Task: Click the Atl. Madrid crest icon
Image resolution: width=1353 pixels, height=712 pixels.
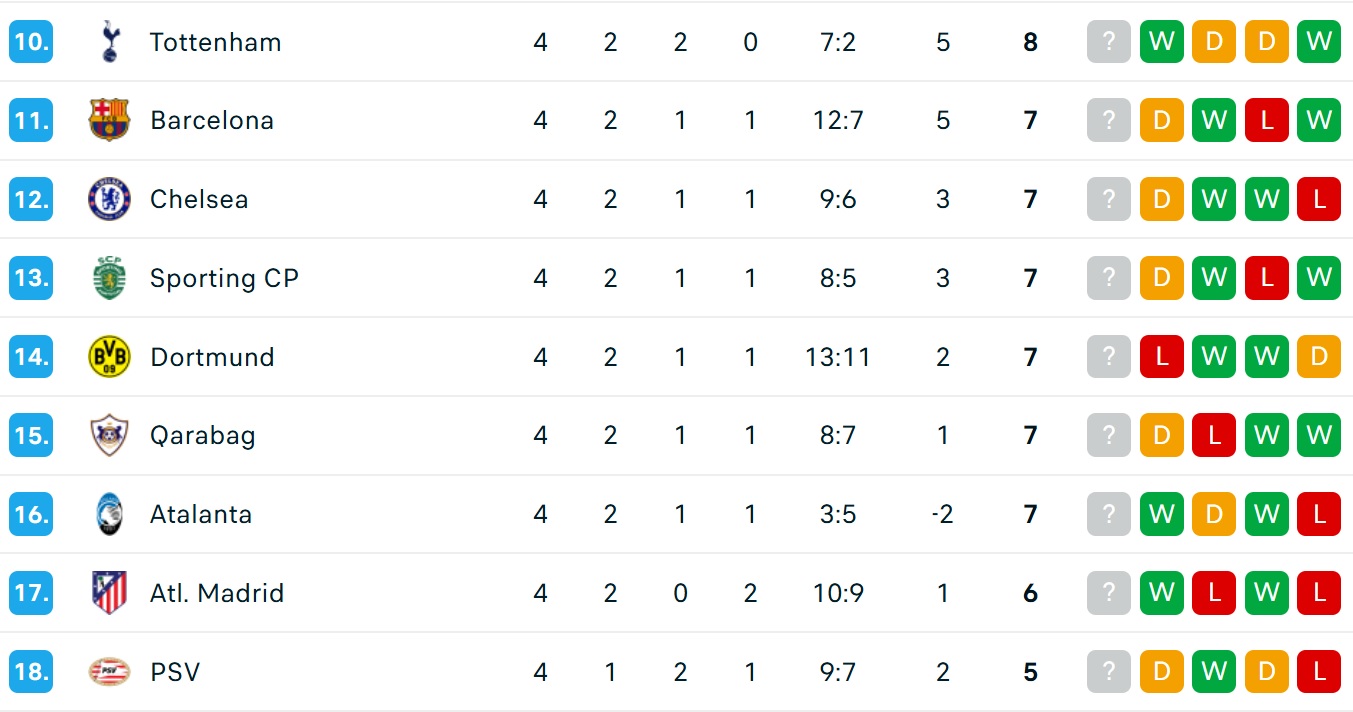Action: click(x=109, y=593)
